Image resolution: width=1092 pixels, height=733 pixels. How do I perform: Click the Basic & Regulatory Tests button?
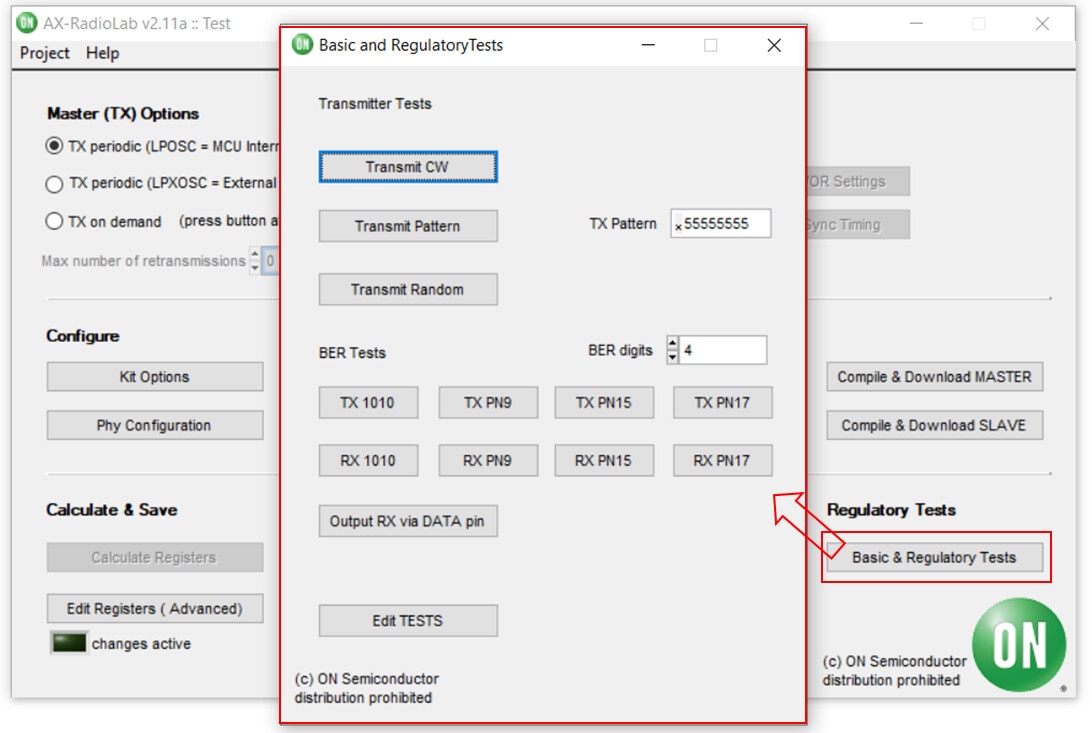click(934, 557)
